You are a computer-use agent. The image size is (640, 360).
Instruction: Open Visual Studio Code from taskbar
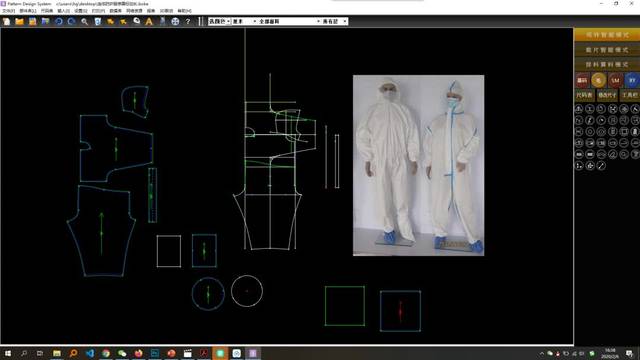[90, 353]
